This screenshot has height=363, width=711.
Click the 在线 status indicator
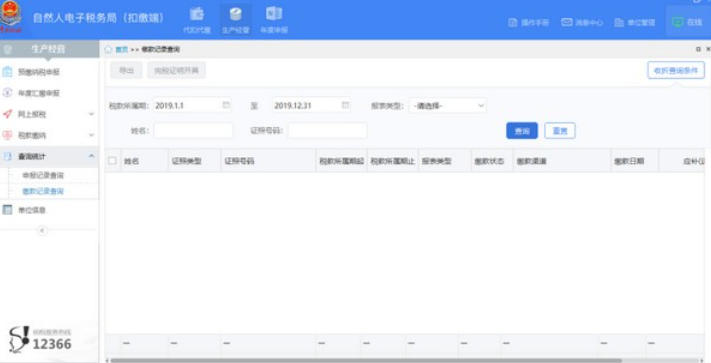tap(687, 22)
